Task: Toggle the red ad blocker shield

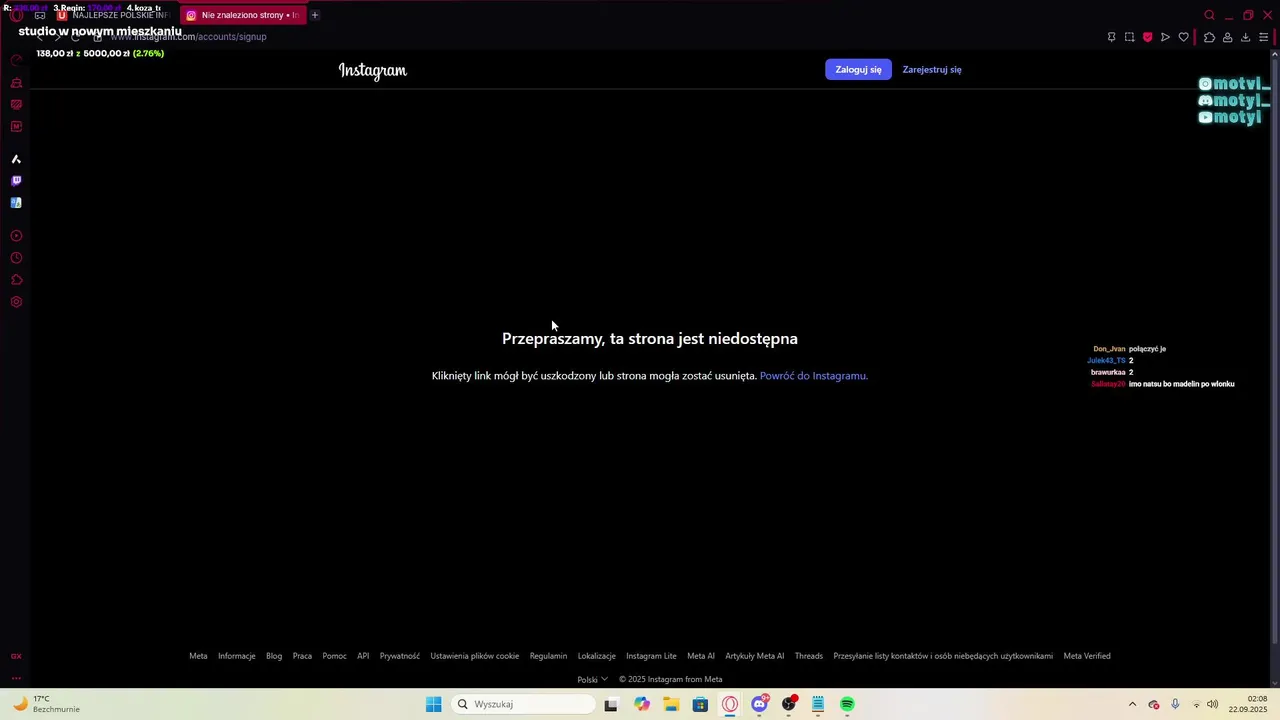Action: tap(1147, 37)
